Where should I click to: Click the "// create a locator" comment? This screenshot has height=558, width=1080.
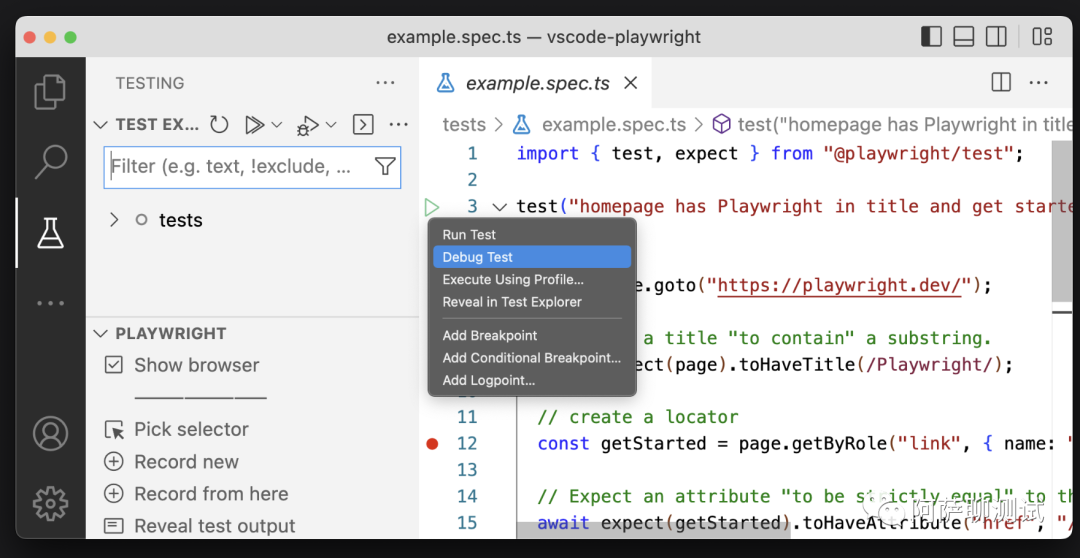click(638, 417)
